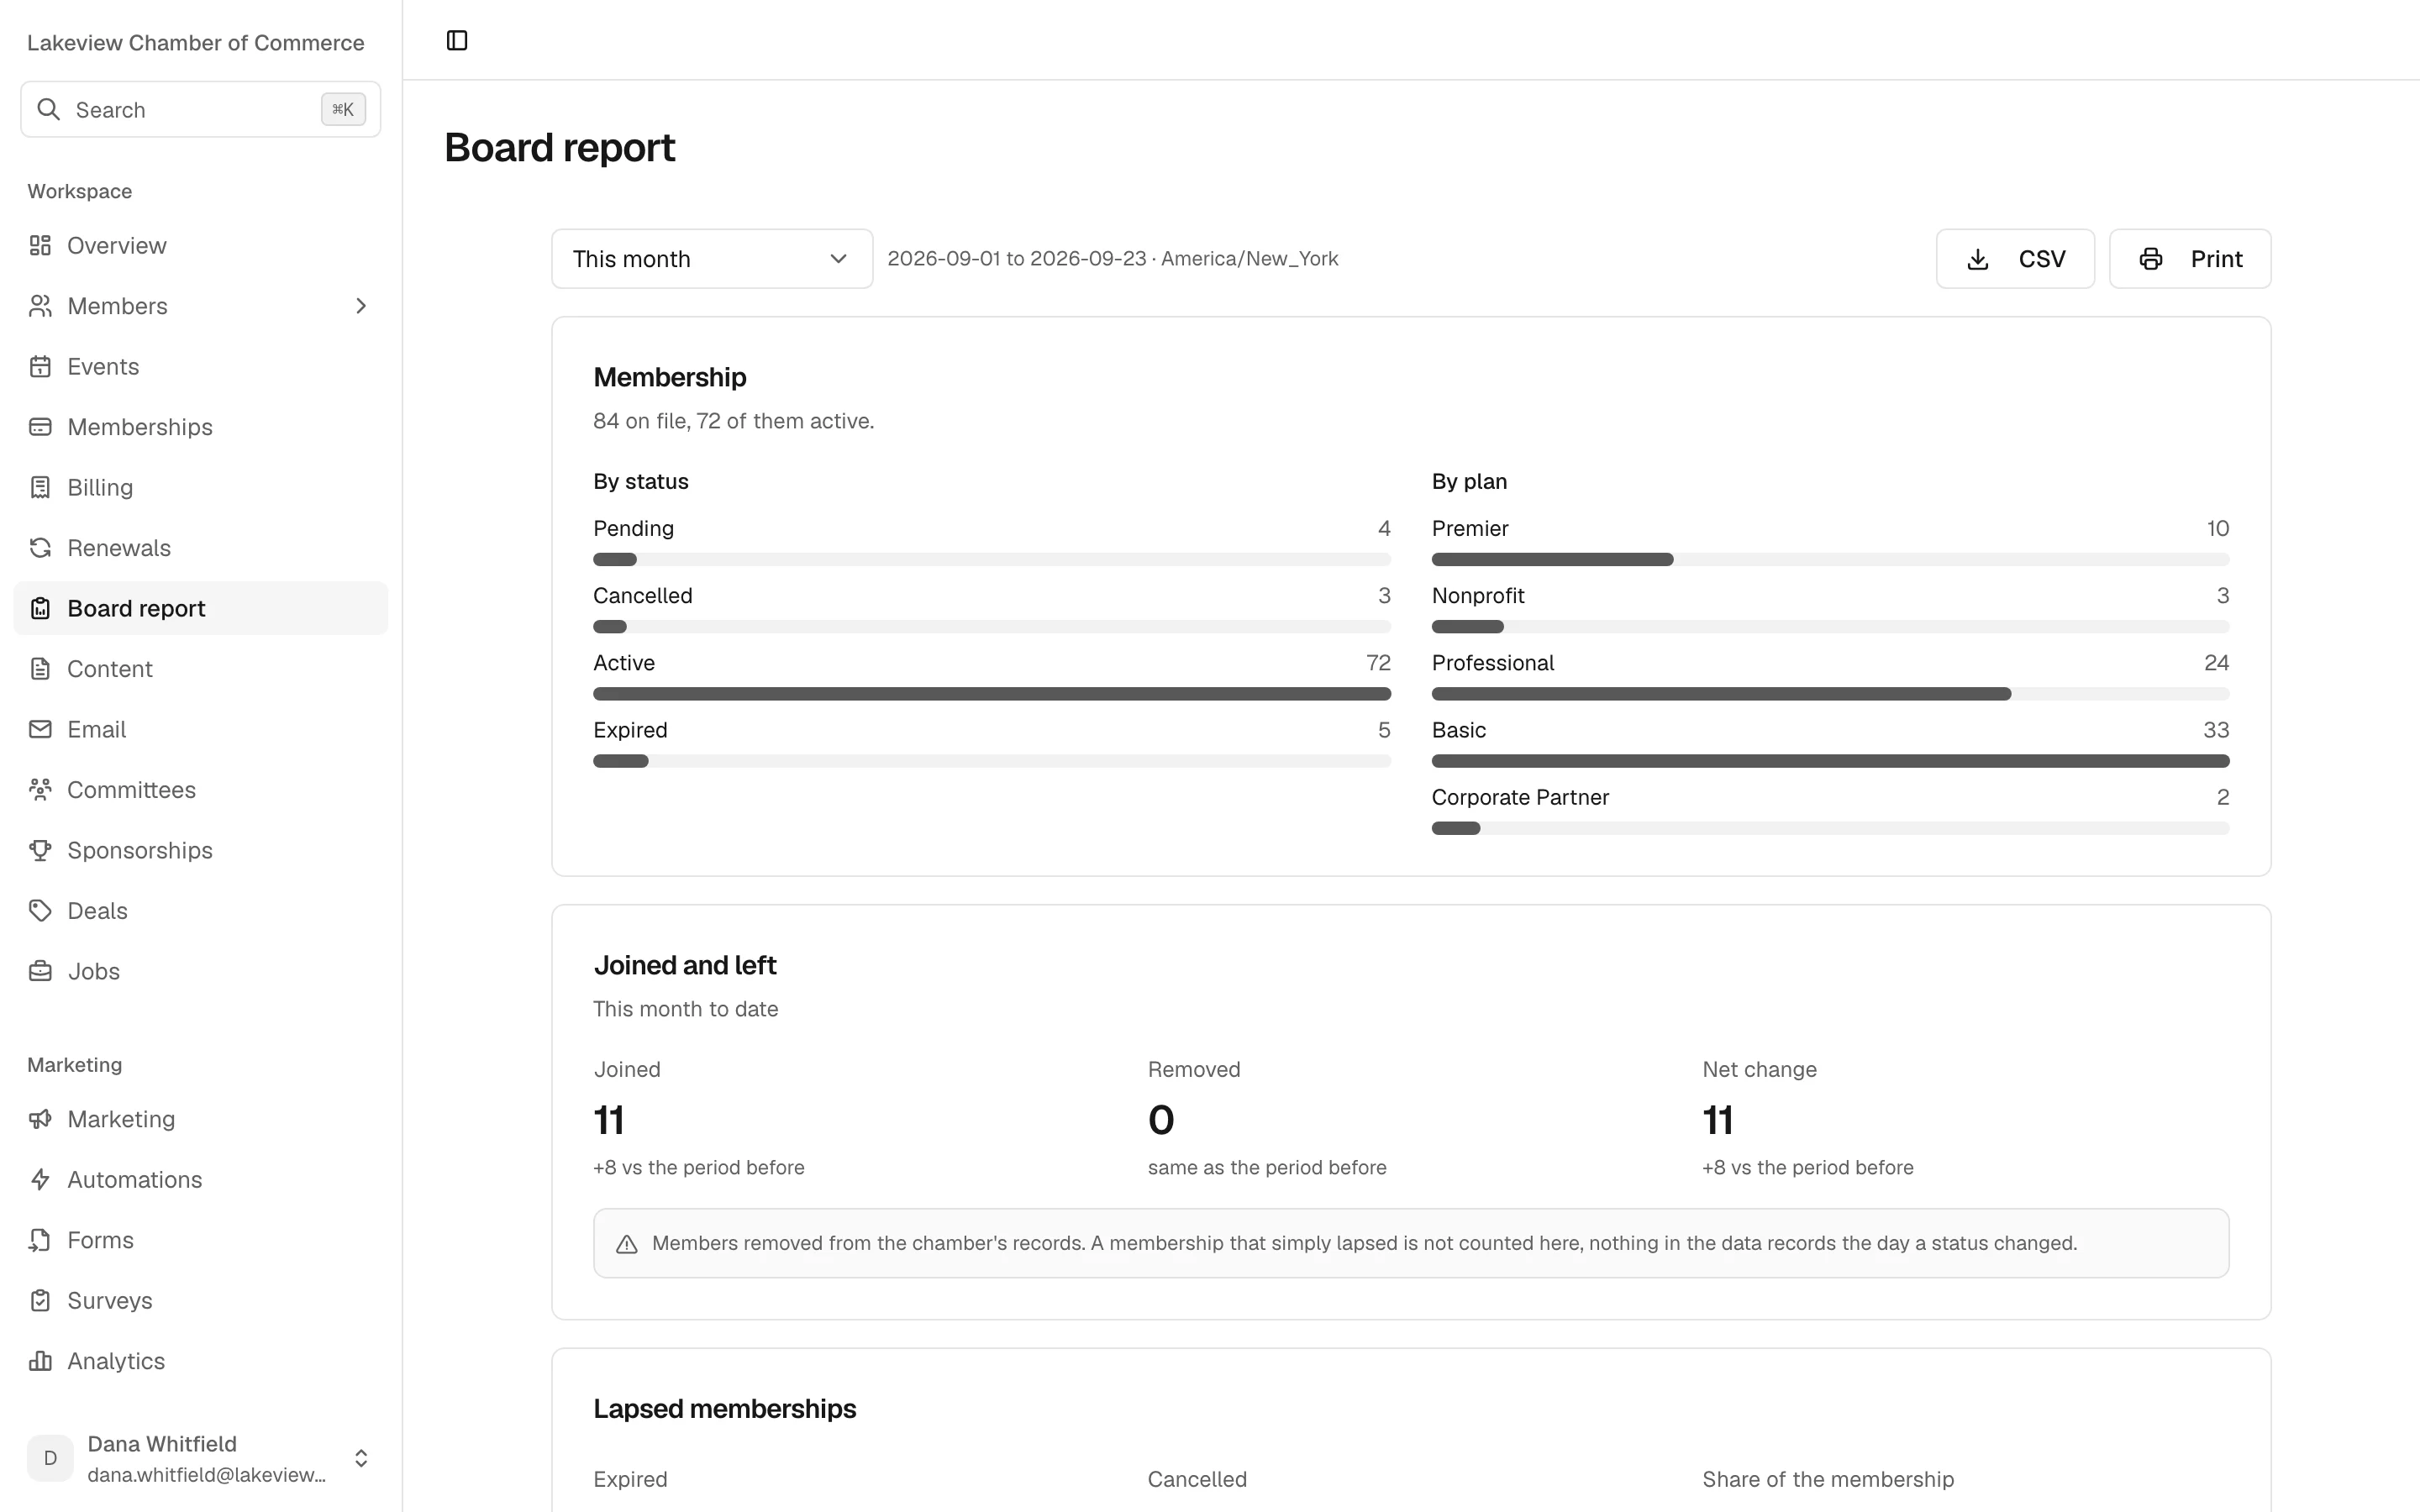Click the Basic plan progress bar
The width and height of the screenshot is (2420, 1512).
point(1830,761)
